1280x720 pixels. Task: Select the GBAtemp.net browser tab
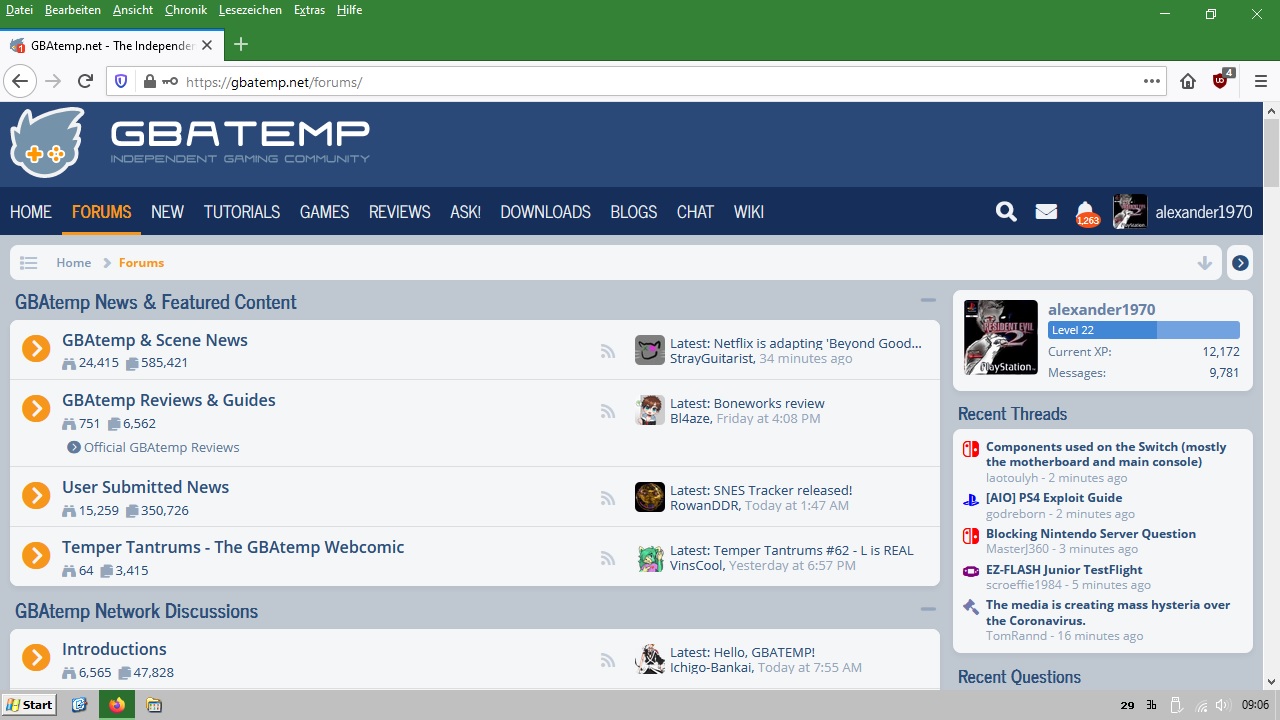[111, 45]
